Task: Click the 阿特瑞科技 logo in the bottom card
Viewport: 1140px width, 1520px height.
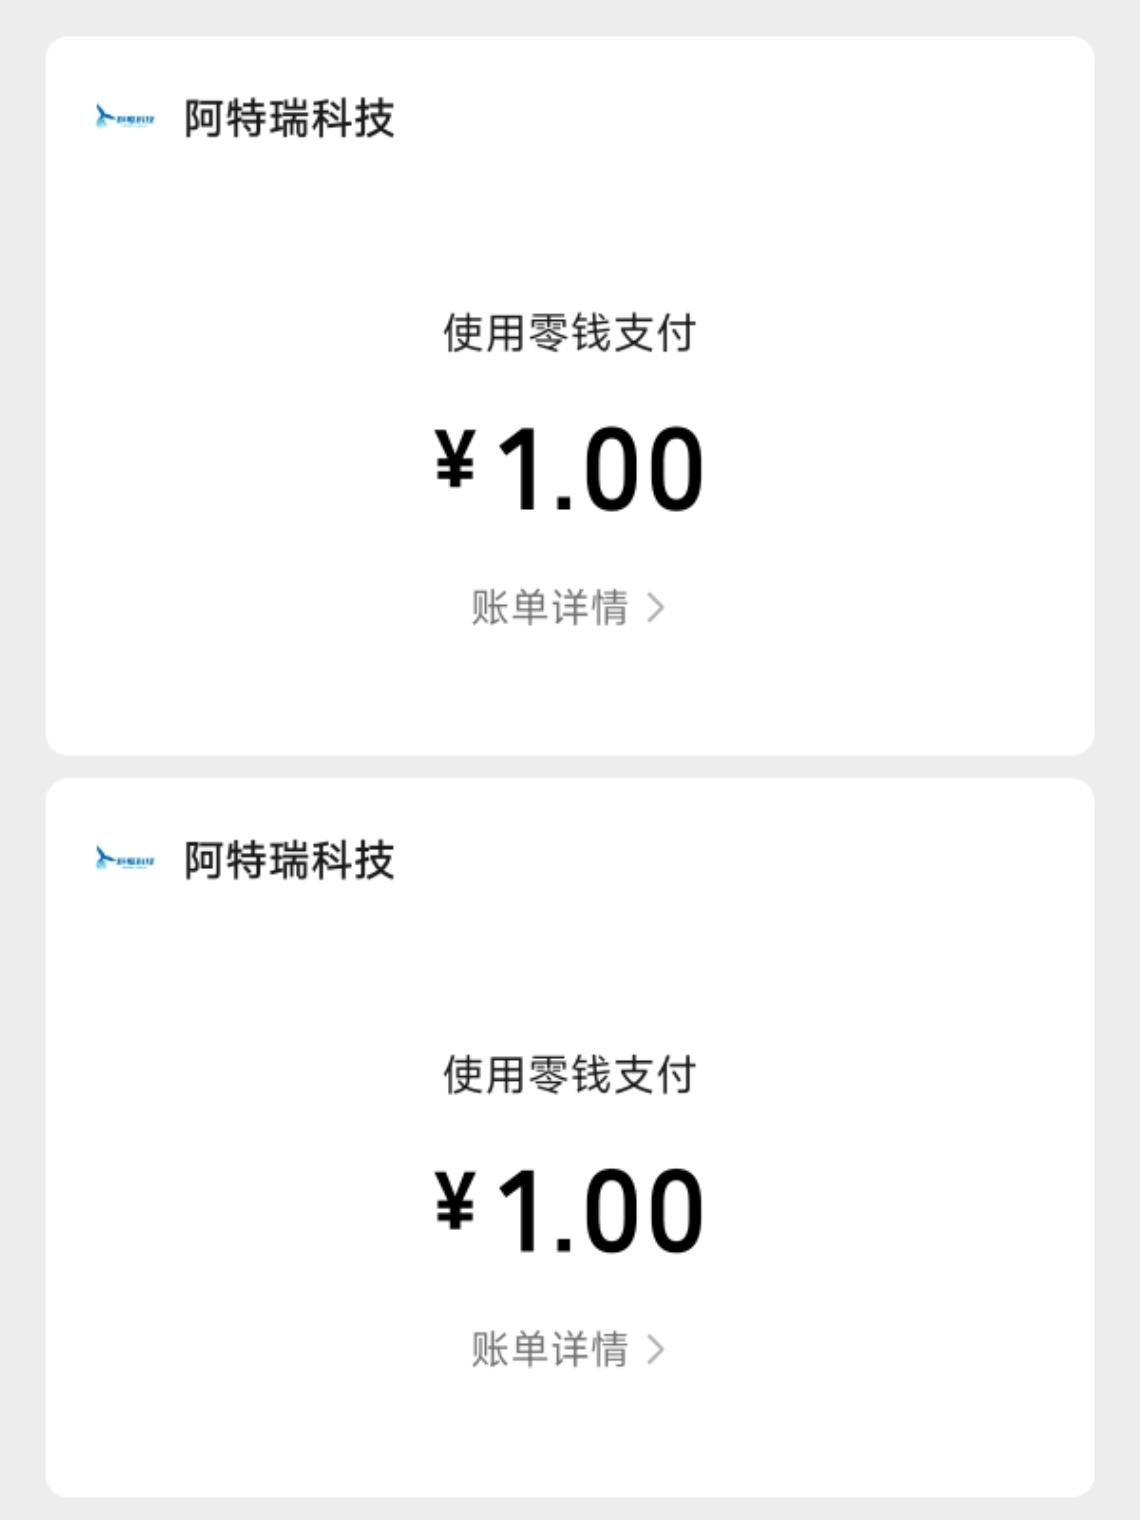Action: [x=125, y=860]
